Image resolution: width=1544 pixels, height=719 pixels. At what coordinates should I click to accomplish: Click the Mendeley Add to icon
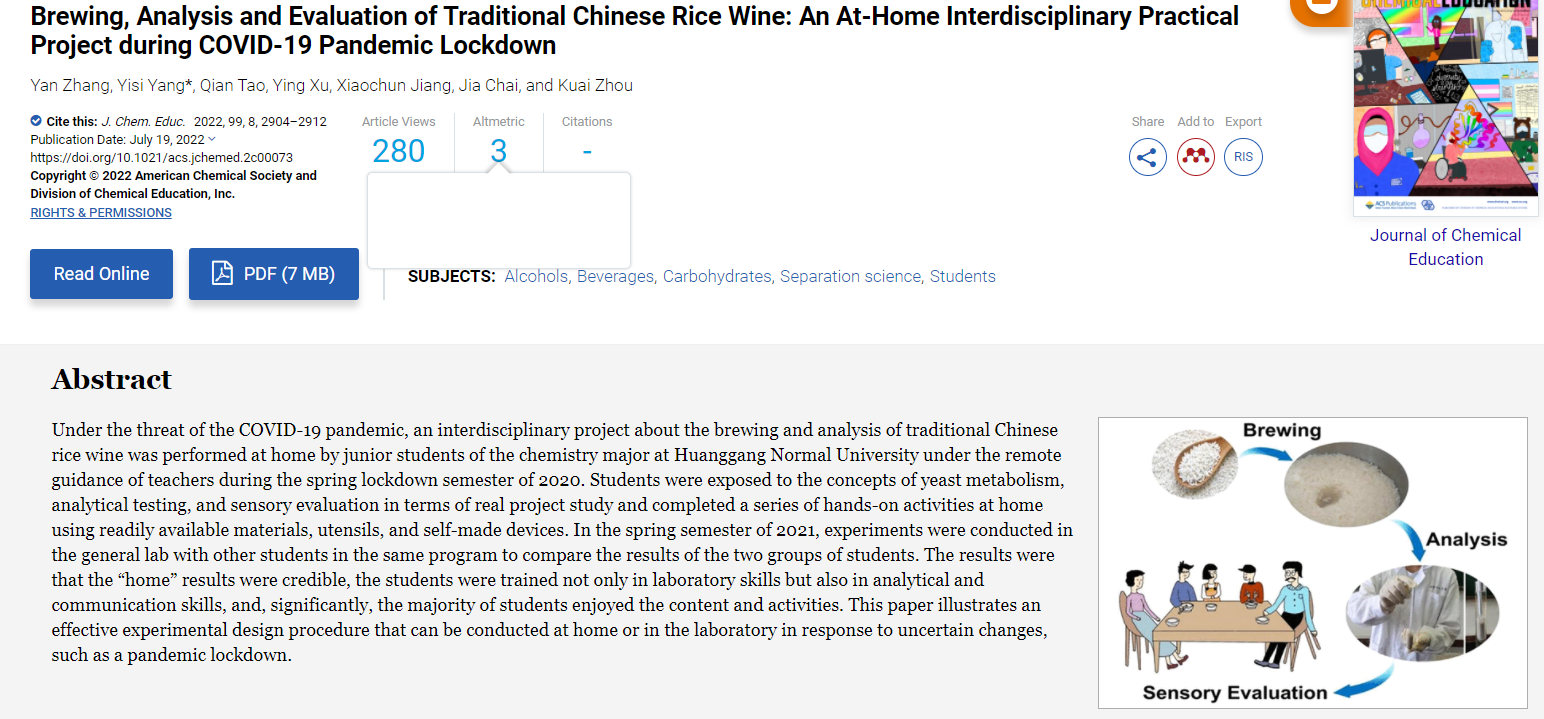[1195, 157]
